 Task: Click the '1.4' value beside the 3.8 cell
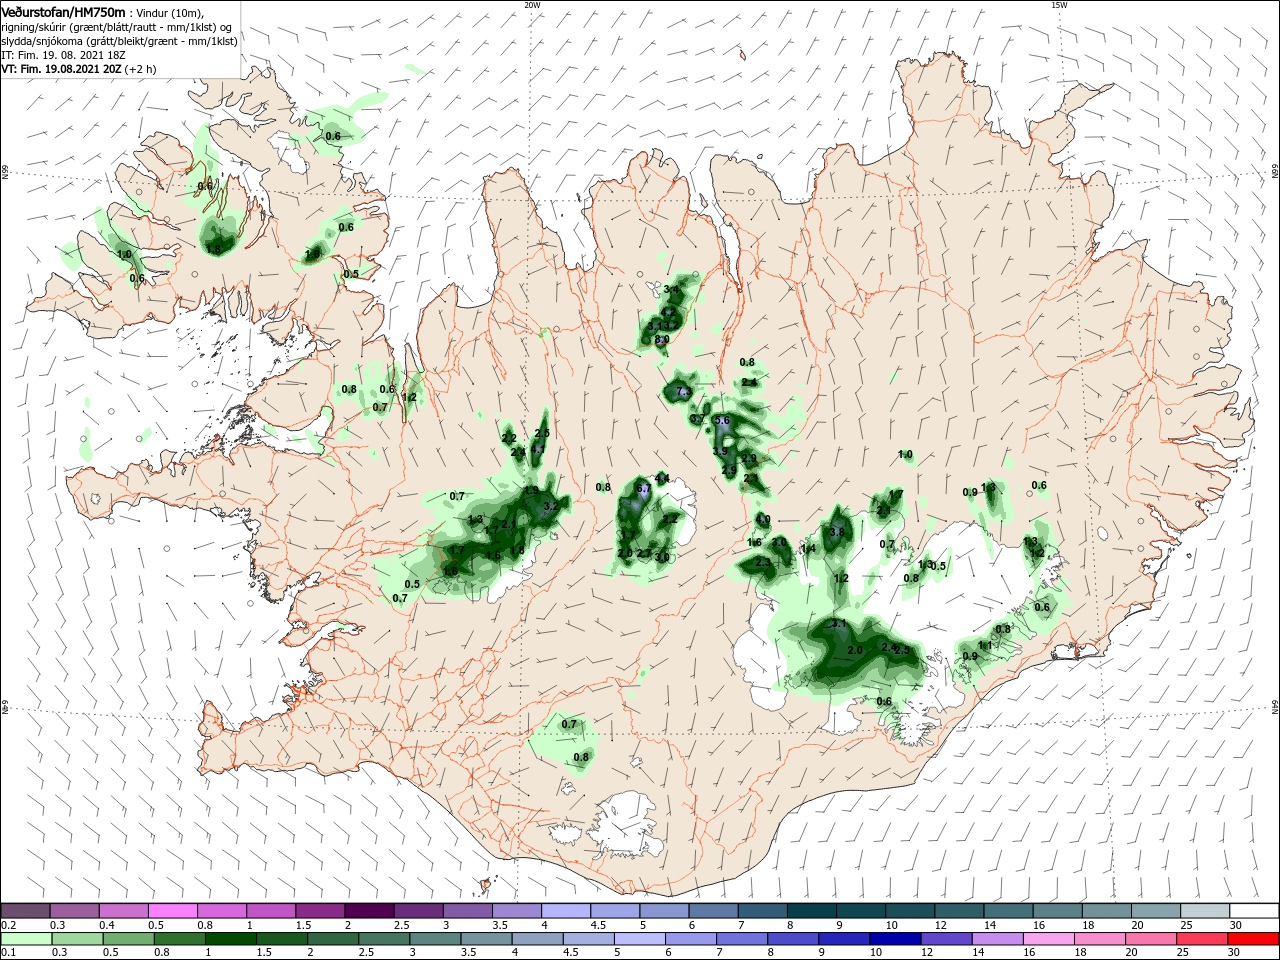[809, 548]
